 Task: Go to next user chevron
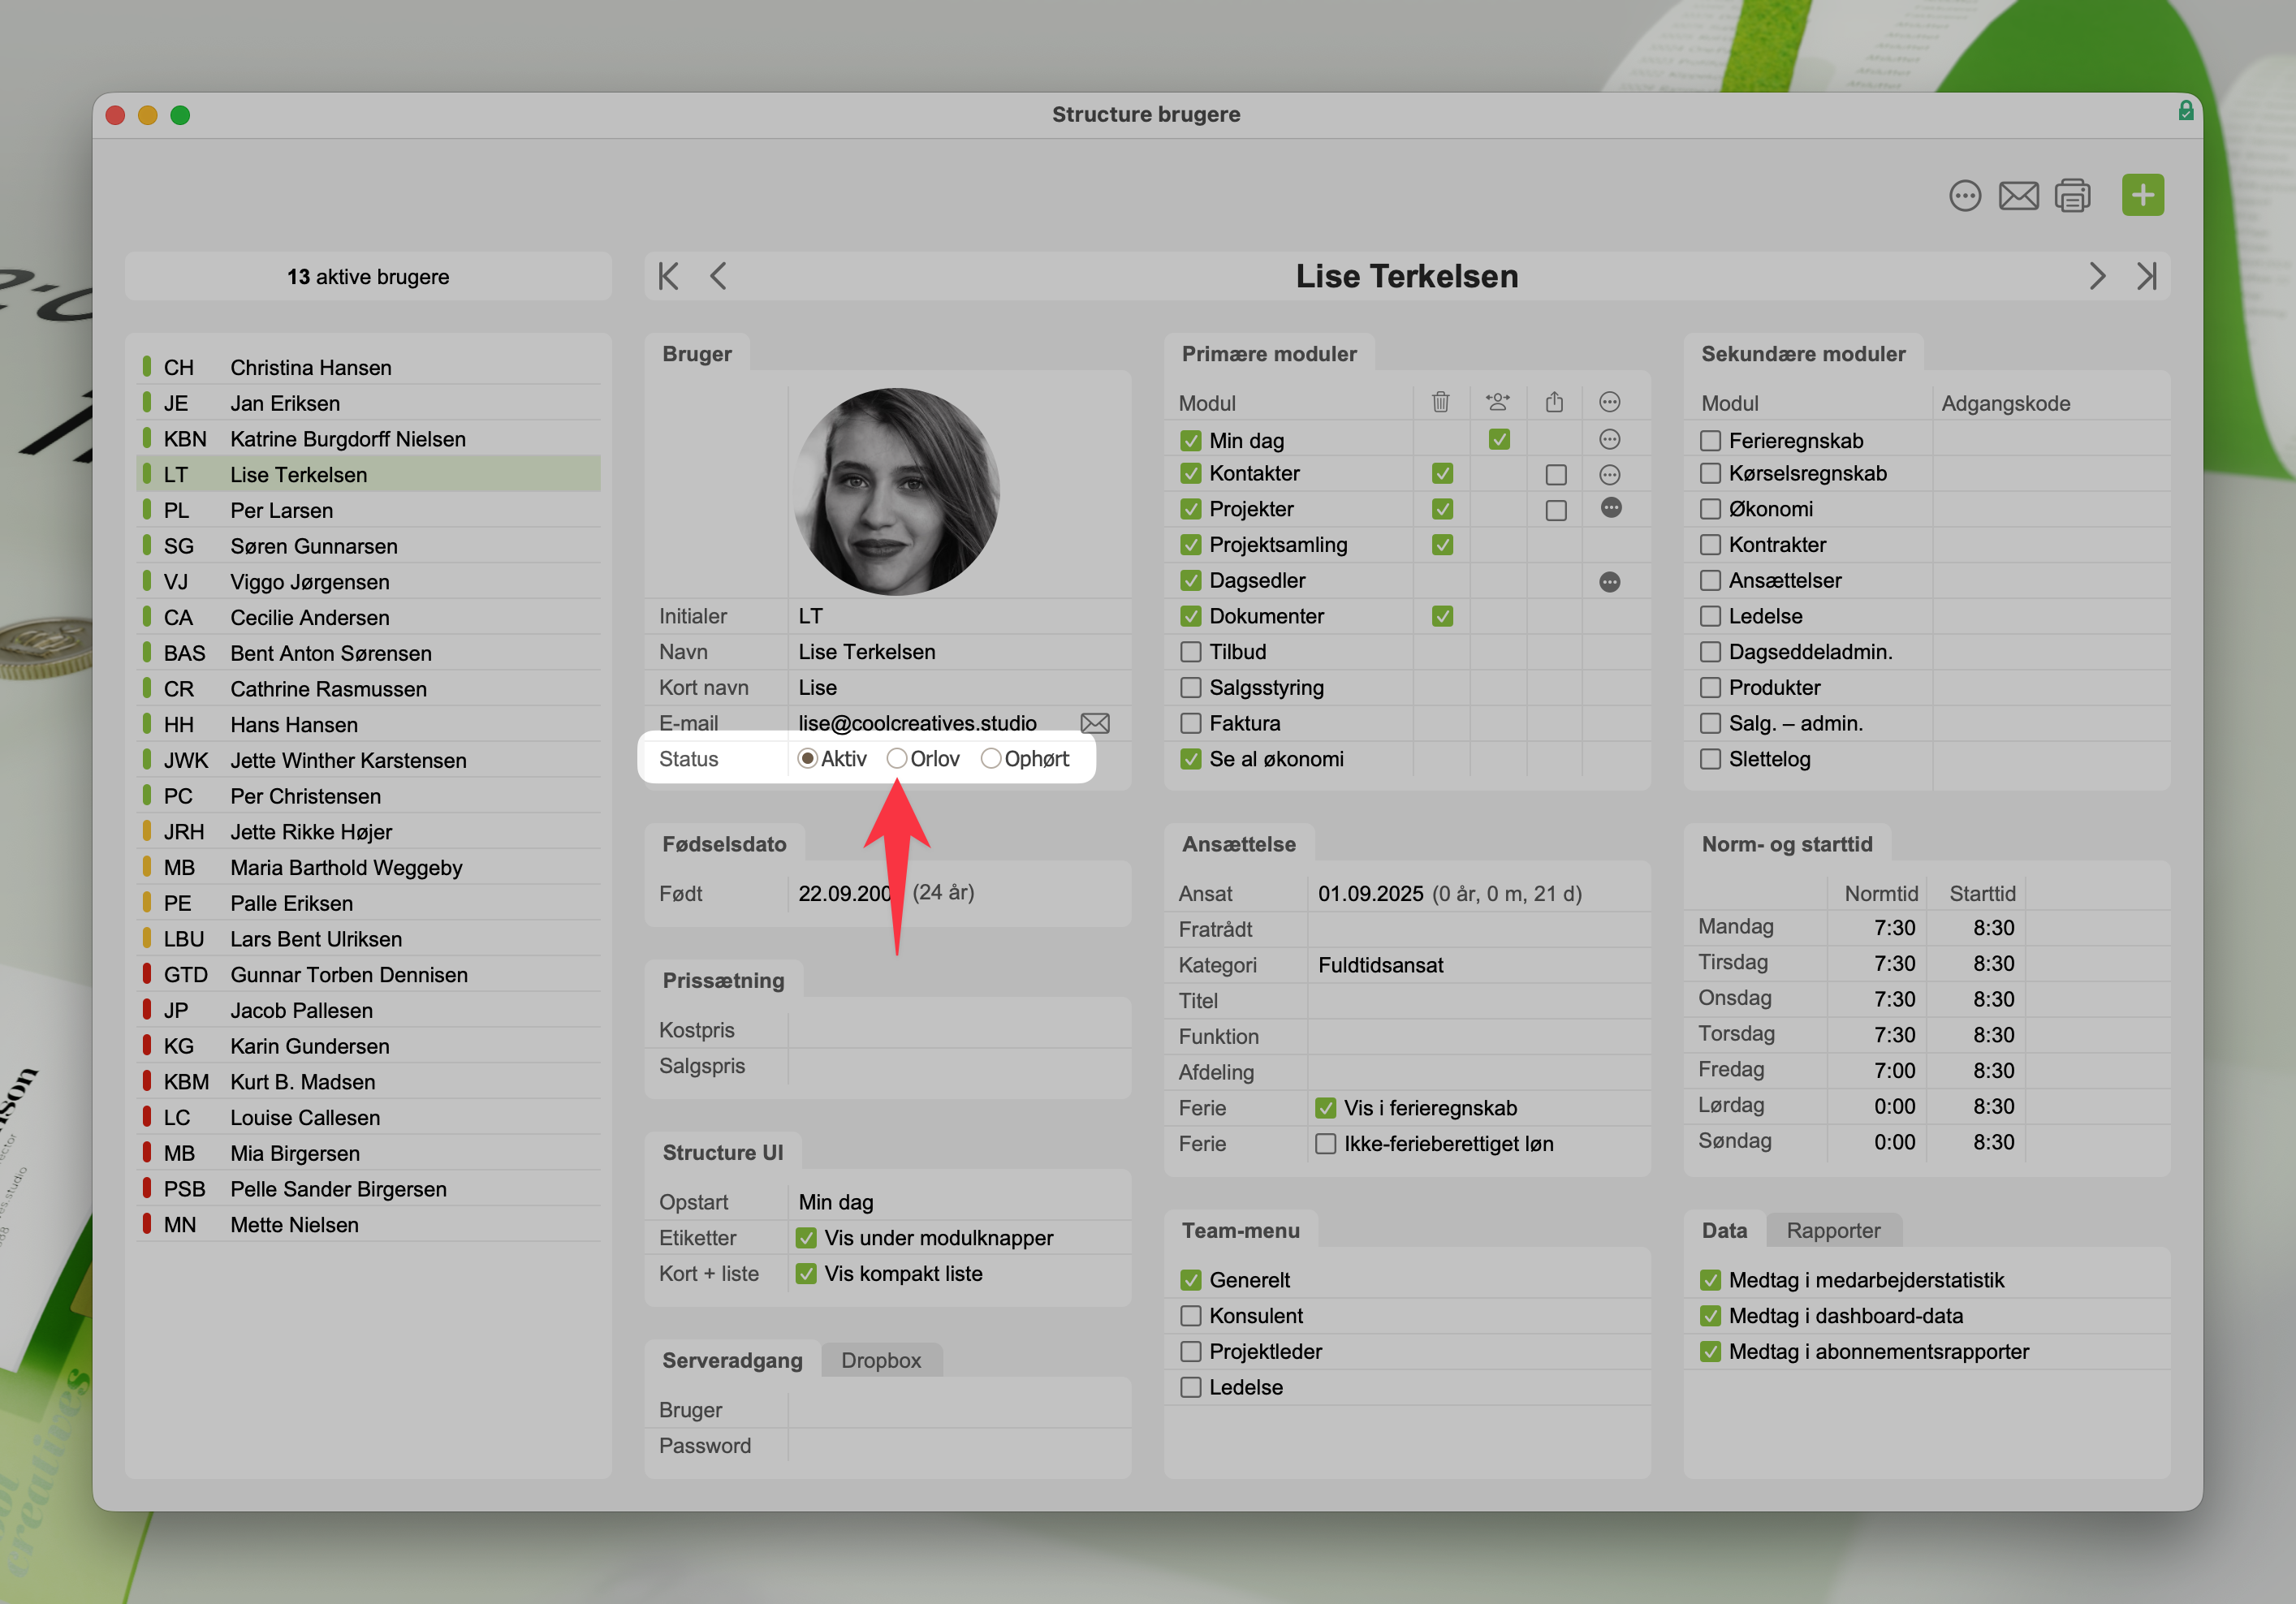(2097, 276)
